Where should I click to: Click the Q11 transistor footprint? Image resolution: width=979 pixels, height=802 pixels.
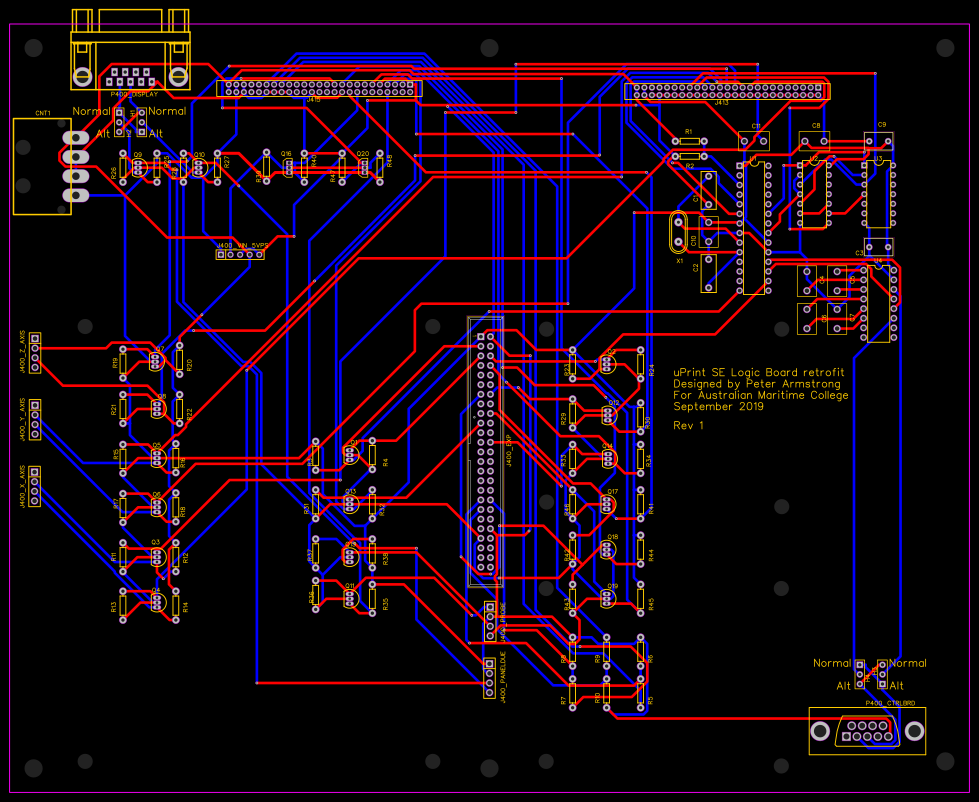pyautogui.click(x=351, y=599)
